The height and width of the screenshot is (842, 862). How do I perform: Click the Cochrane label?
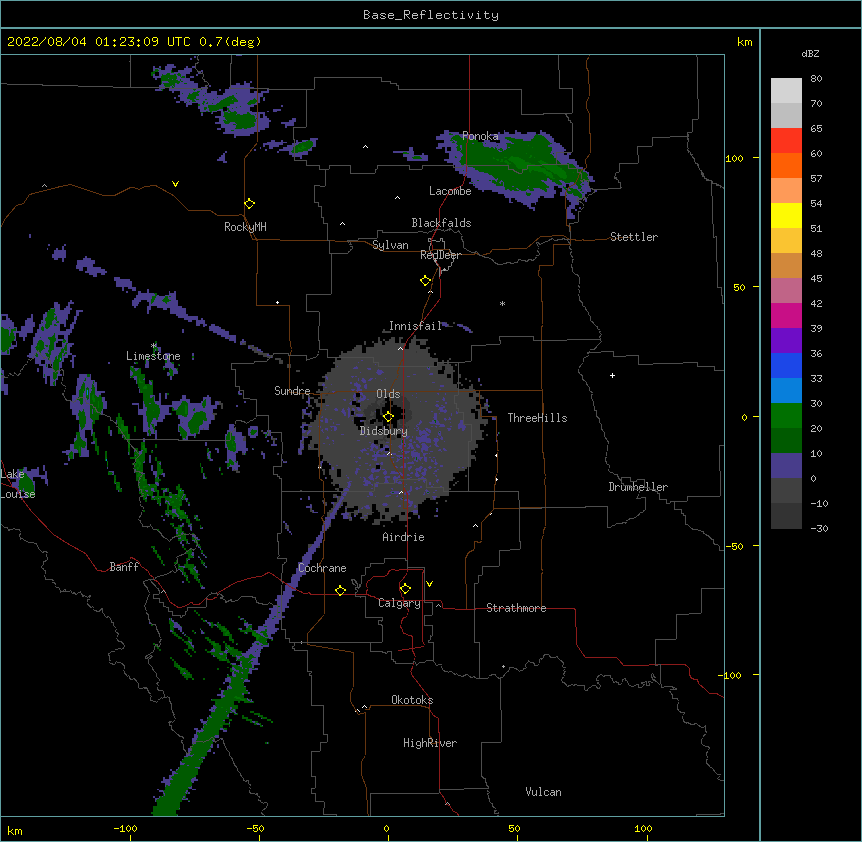click(x=322, y=568)
